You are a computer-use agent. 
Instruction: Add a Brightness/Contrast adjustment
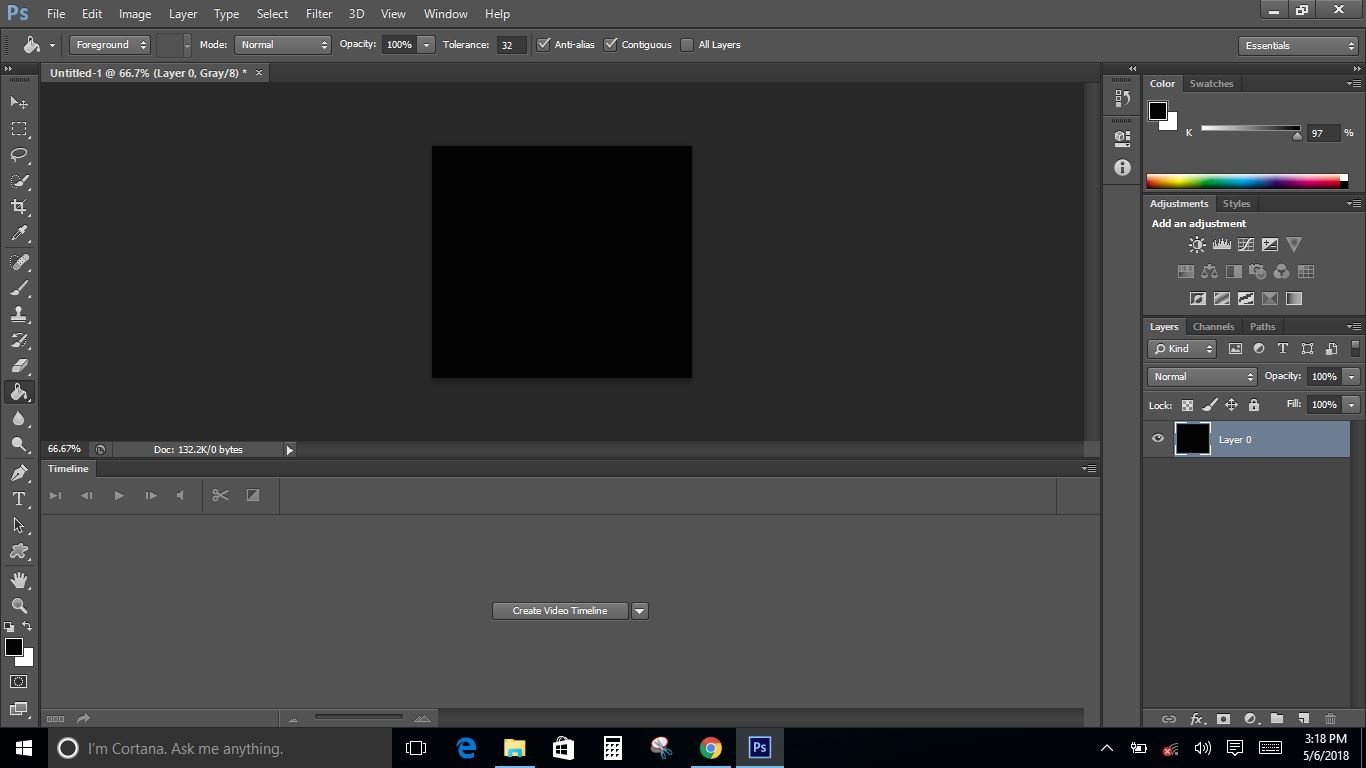pos(1197,244)
